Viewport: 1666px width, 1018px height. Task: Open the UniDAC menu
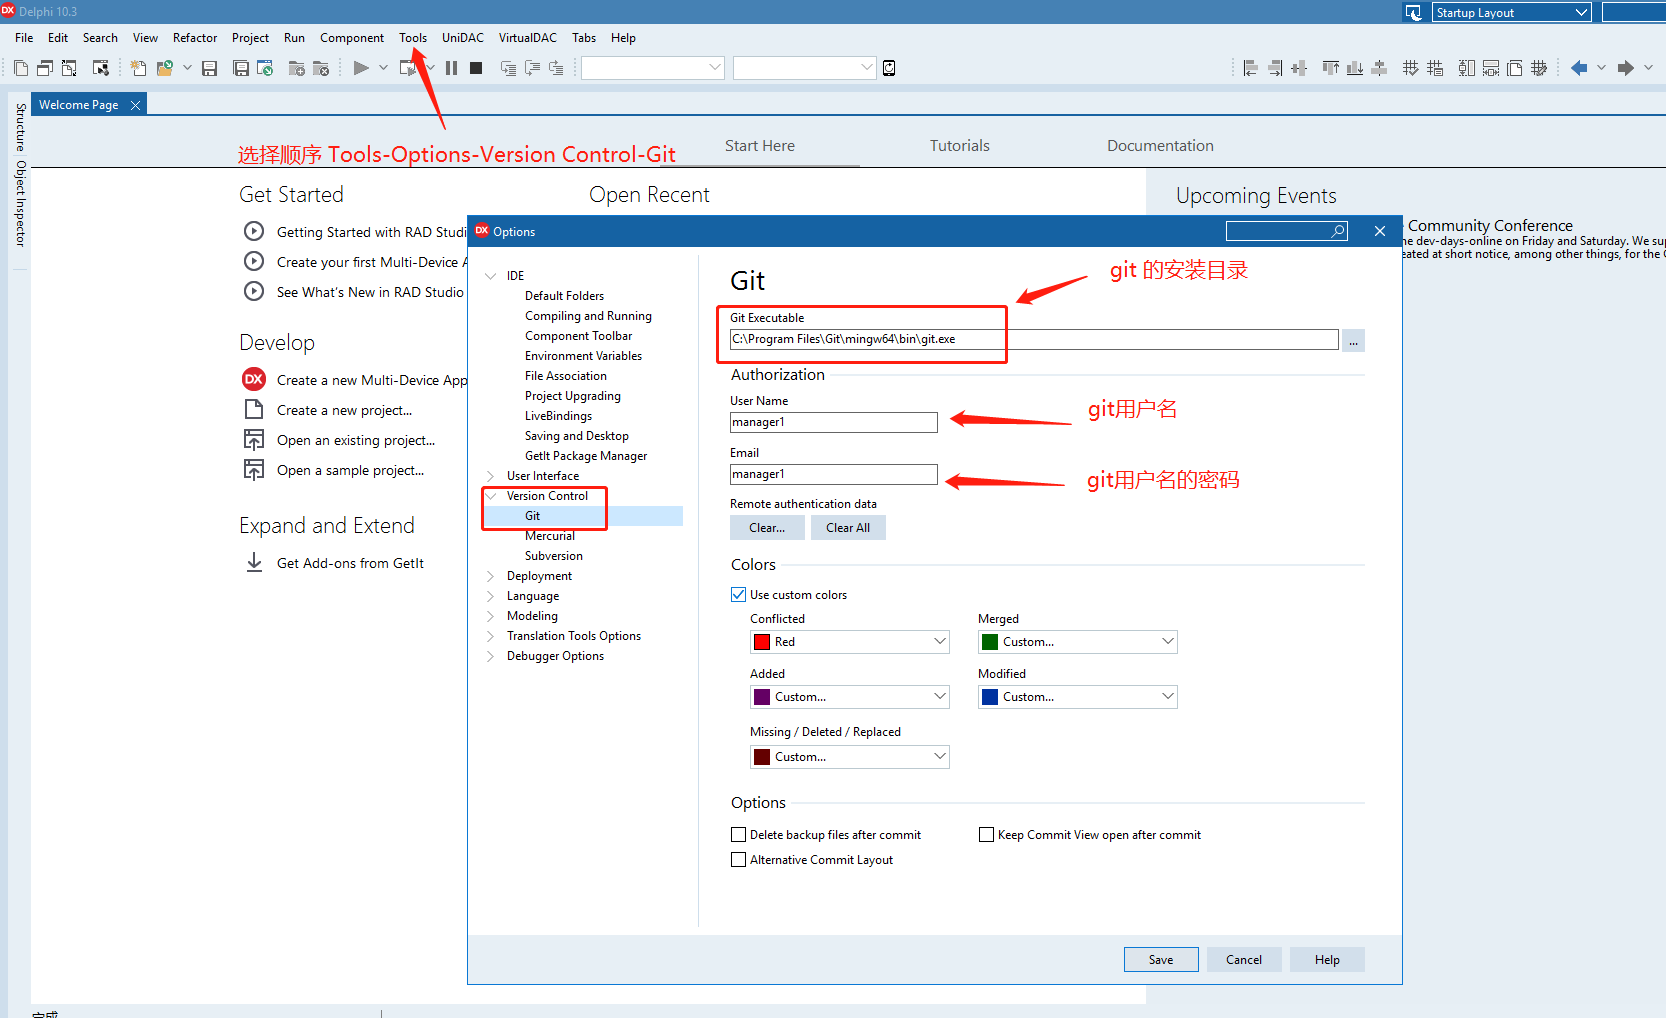463,38
